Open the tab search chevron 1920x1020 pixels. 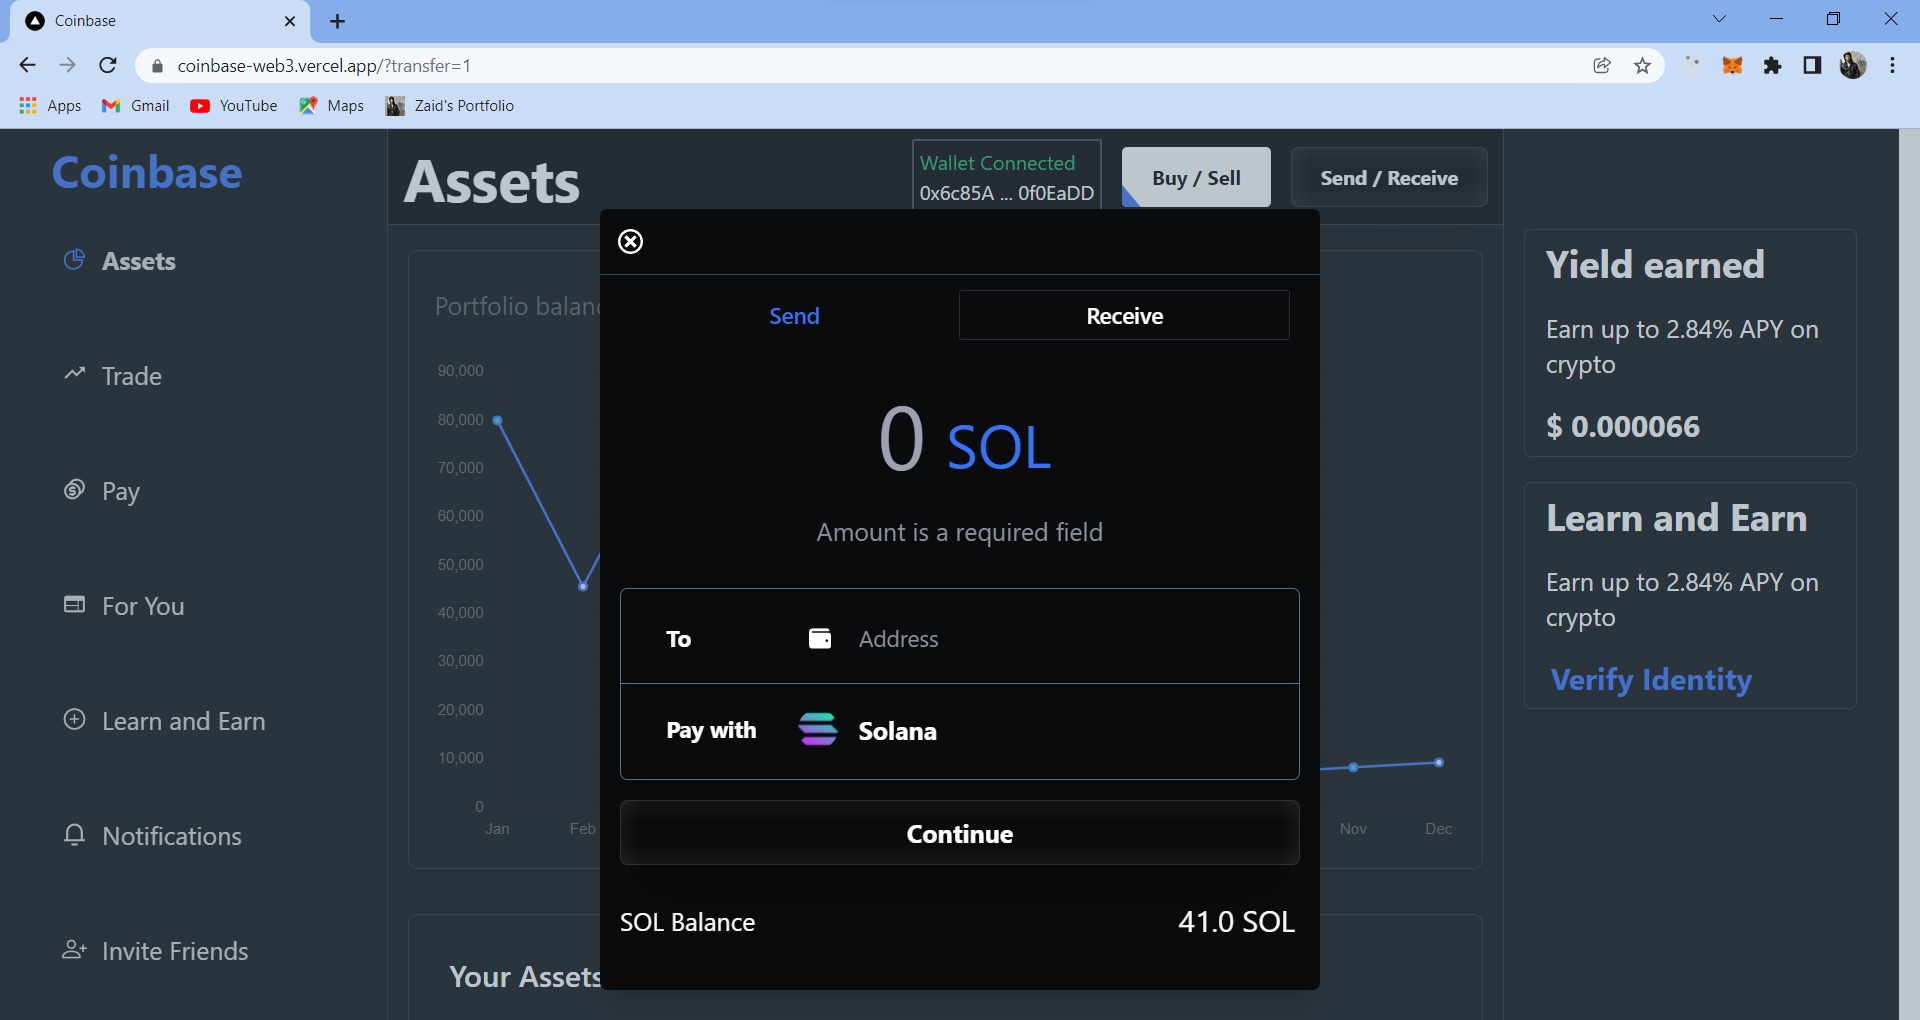coord(1719,19)
